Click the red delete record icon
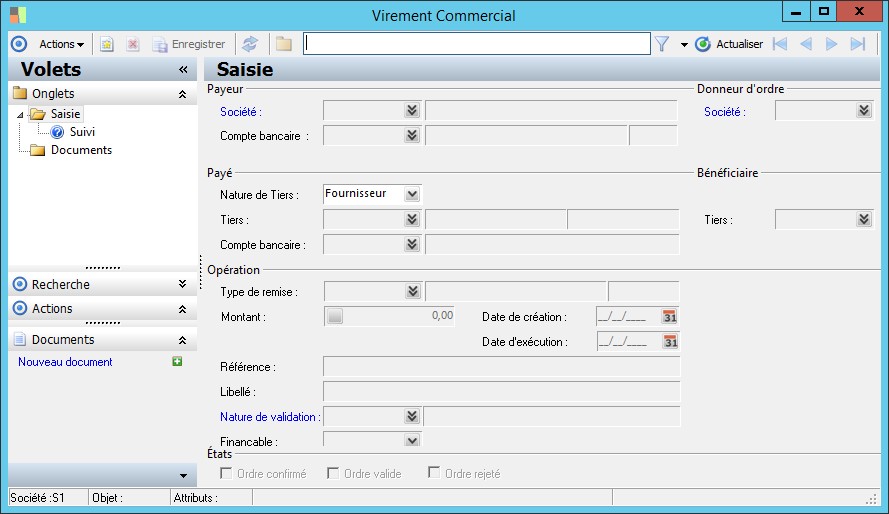The width and height of the screenshot is (889, 514). click(x=133, y=44)
